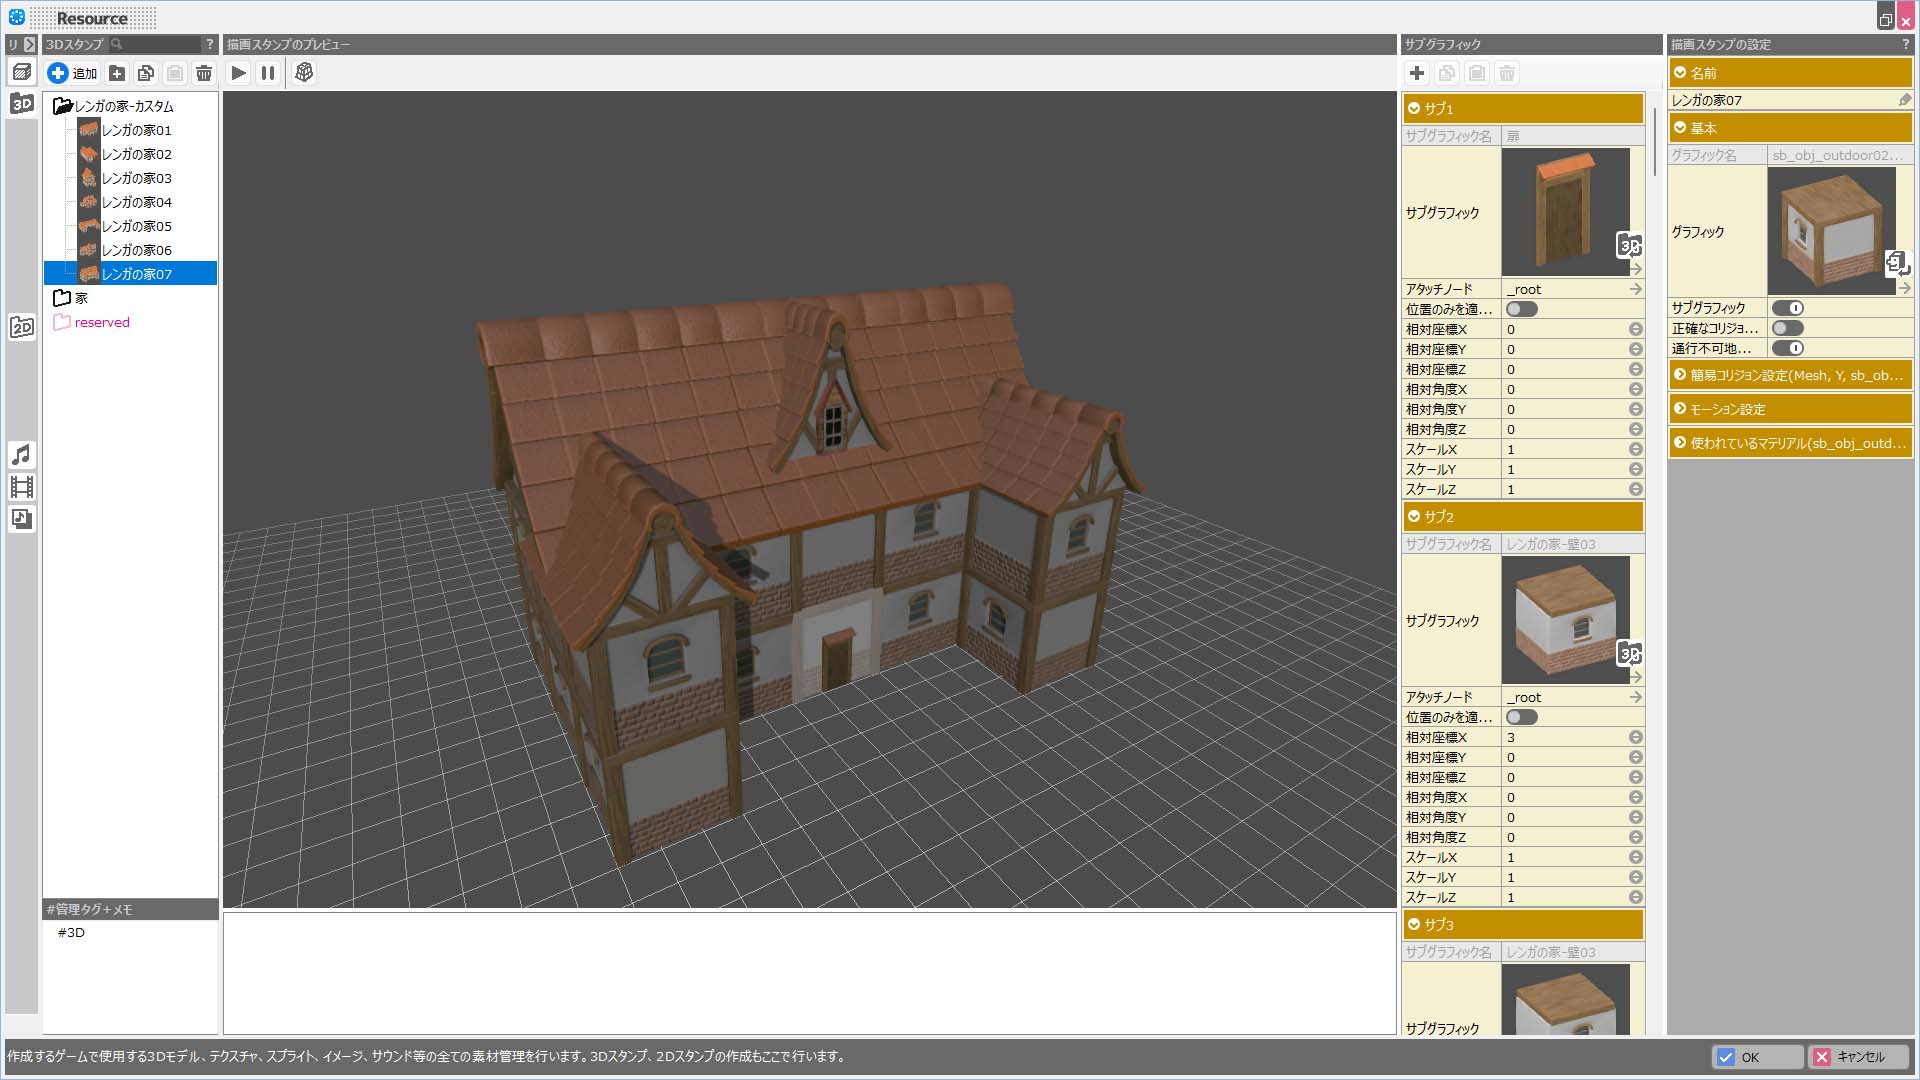Play the stamp preview animation

click(x=238, y=73)
